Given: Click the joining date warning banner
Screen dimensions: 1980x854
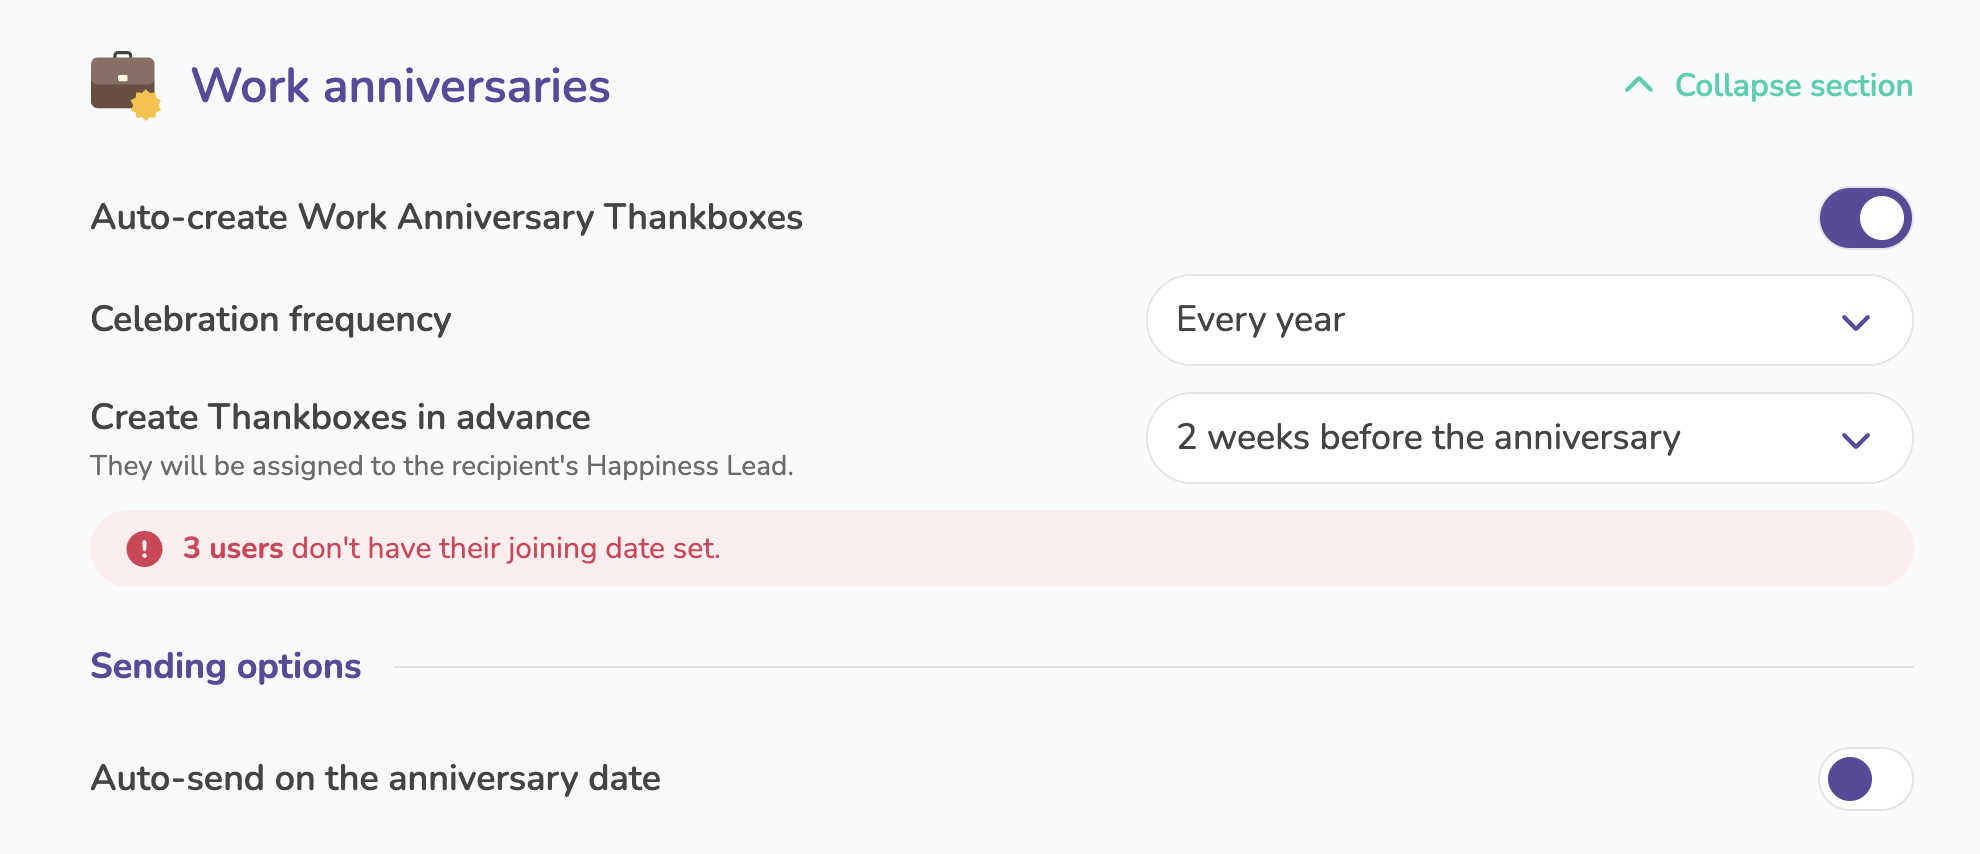Looking at the screenshot, I should pyautogui.click(x=1001, y=548).
